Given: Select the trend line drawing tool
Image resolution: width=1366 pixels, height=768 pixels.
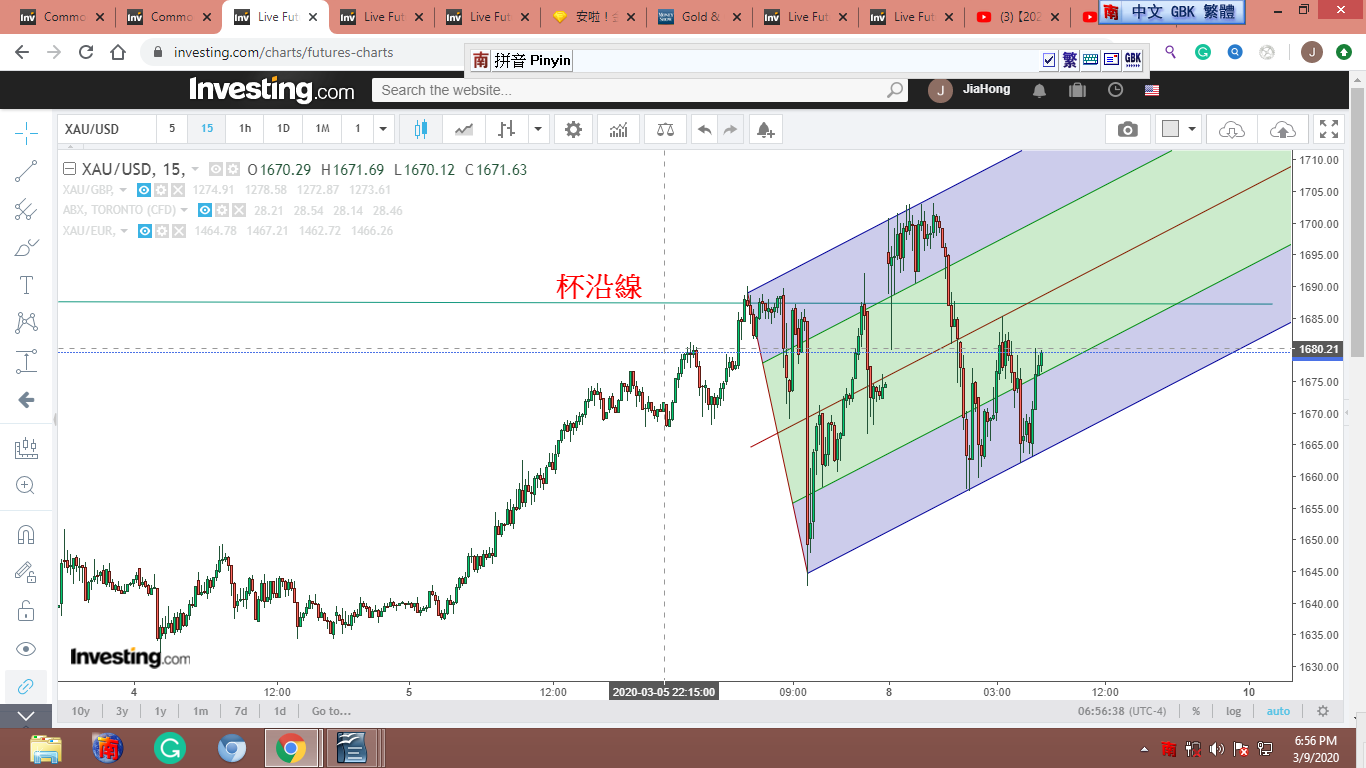Looking at the screenshot, I should click(x=27, y=171).
